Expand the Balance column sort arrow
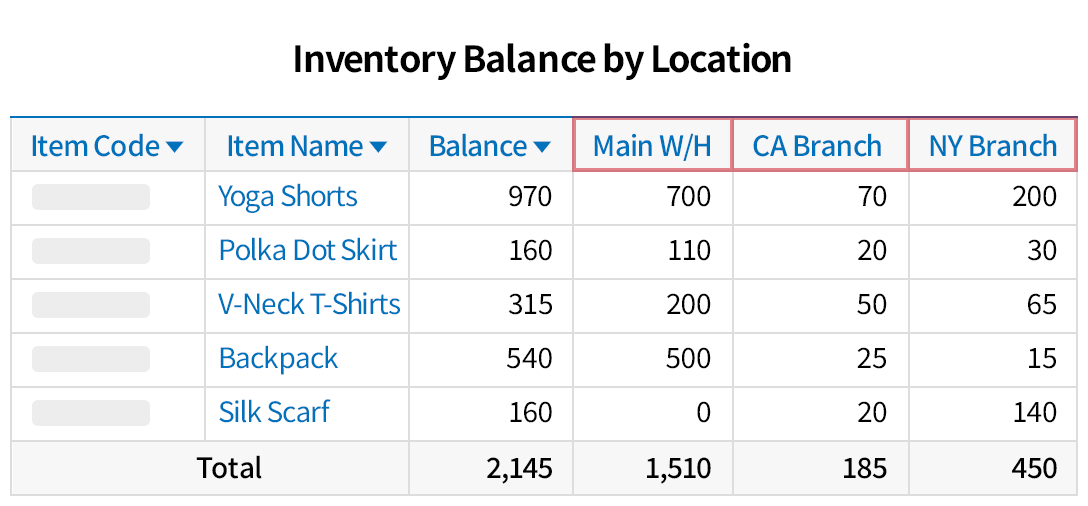This screenshot has height=506, width=1088. (x=542, y=147)
